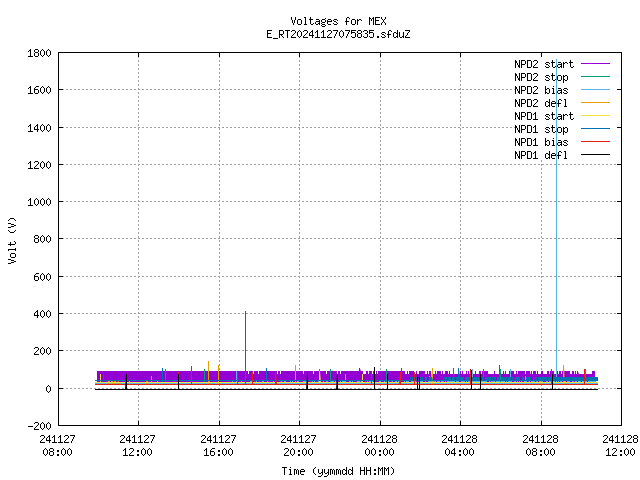The height and width of the screenshot is (480, 640).
Task: Click the -200 y-axis tick label
Action: click(x=39, y=426)
